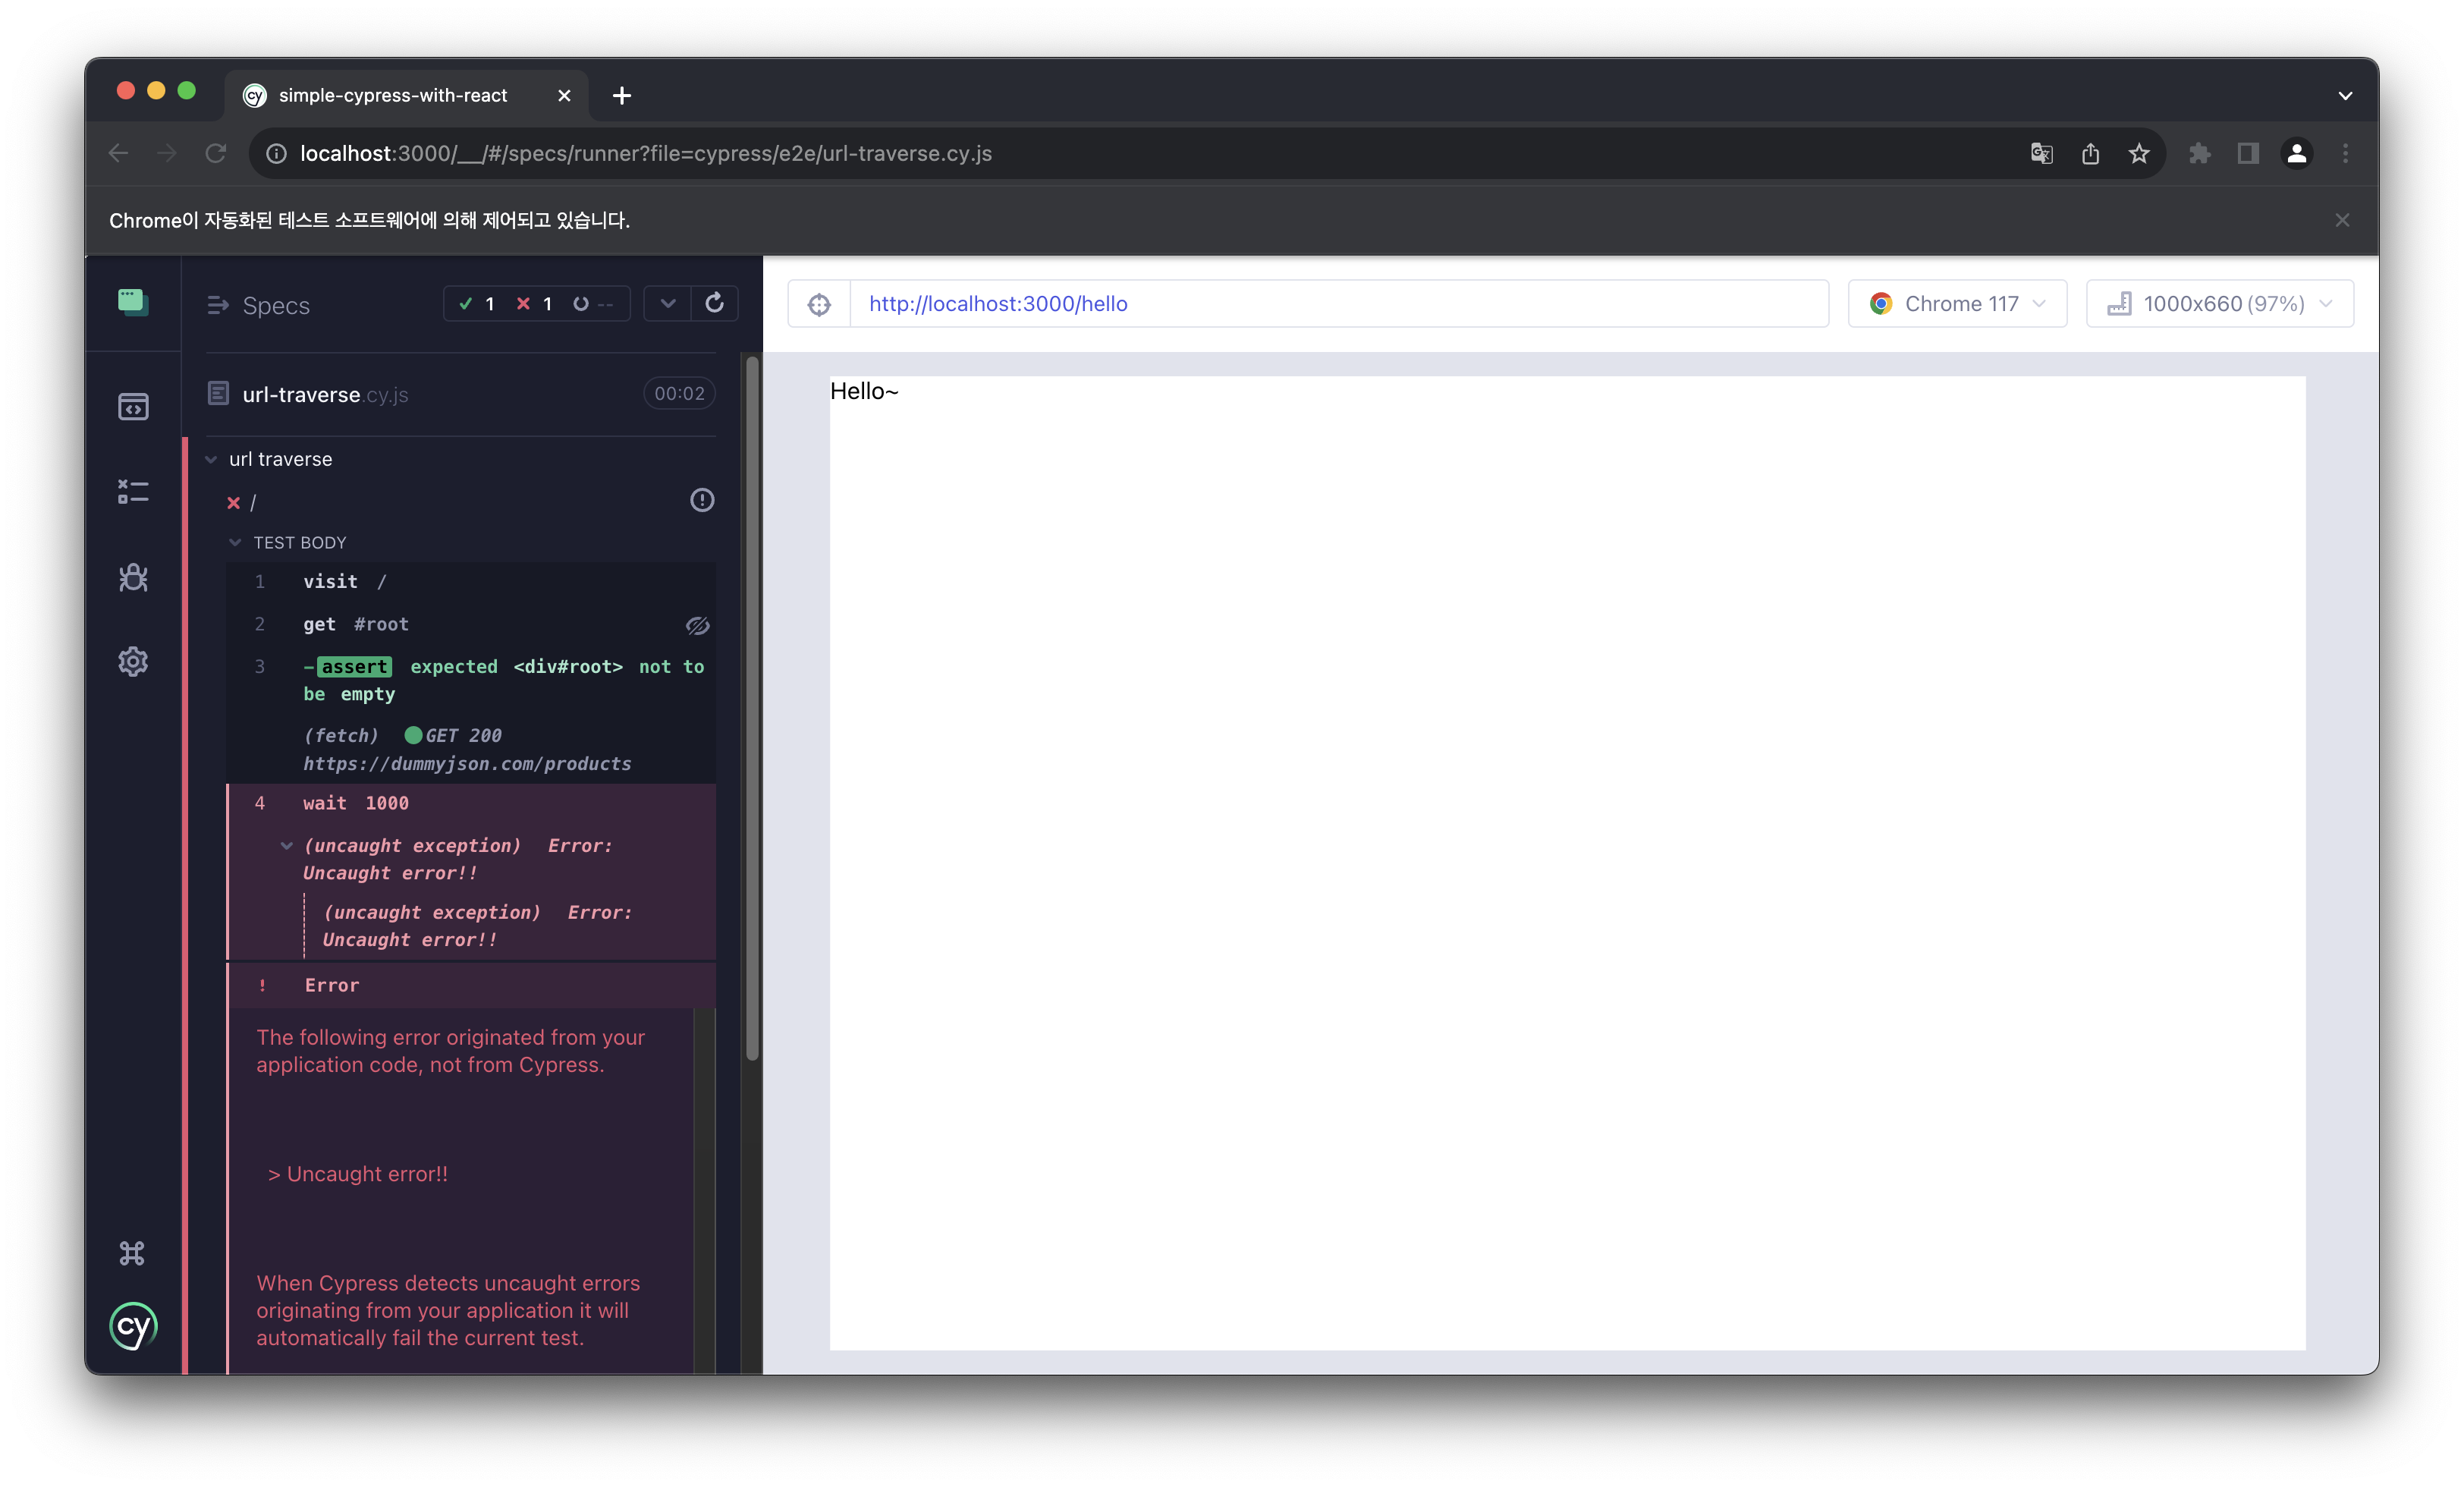Click the Google Translate icon in address bar
Image resolution: width=2464 pixels, height=1487 pixels.
click(2041, 153)
